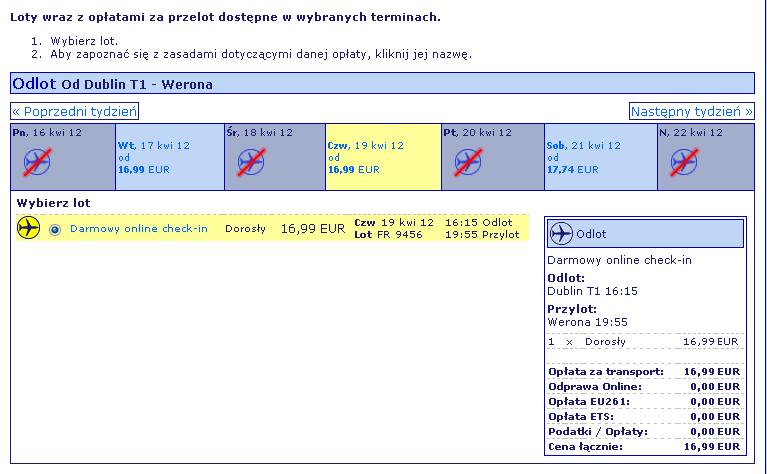
Task: Open Opłata EU261 fee details
Action: pos(589,402)
